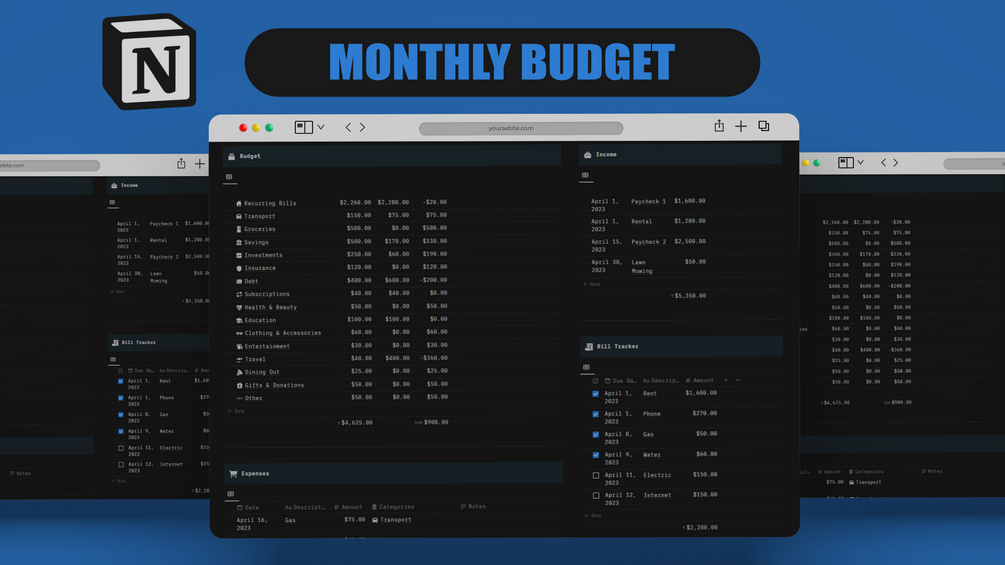Image resolution: width=1005 pixels, height=565 pixels.
Task: Open a new tab with the front window plus icon
Action: click(x=741, y=126)
